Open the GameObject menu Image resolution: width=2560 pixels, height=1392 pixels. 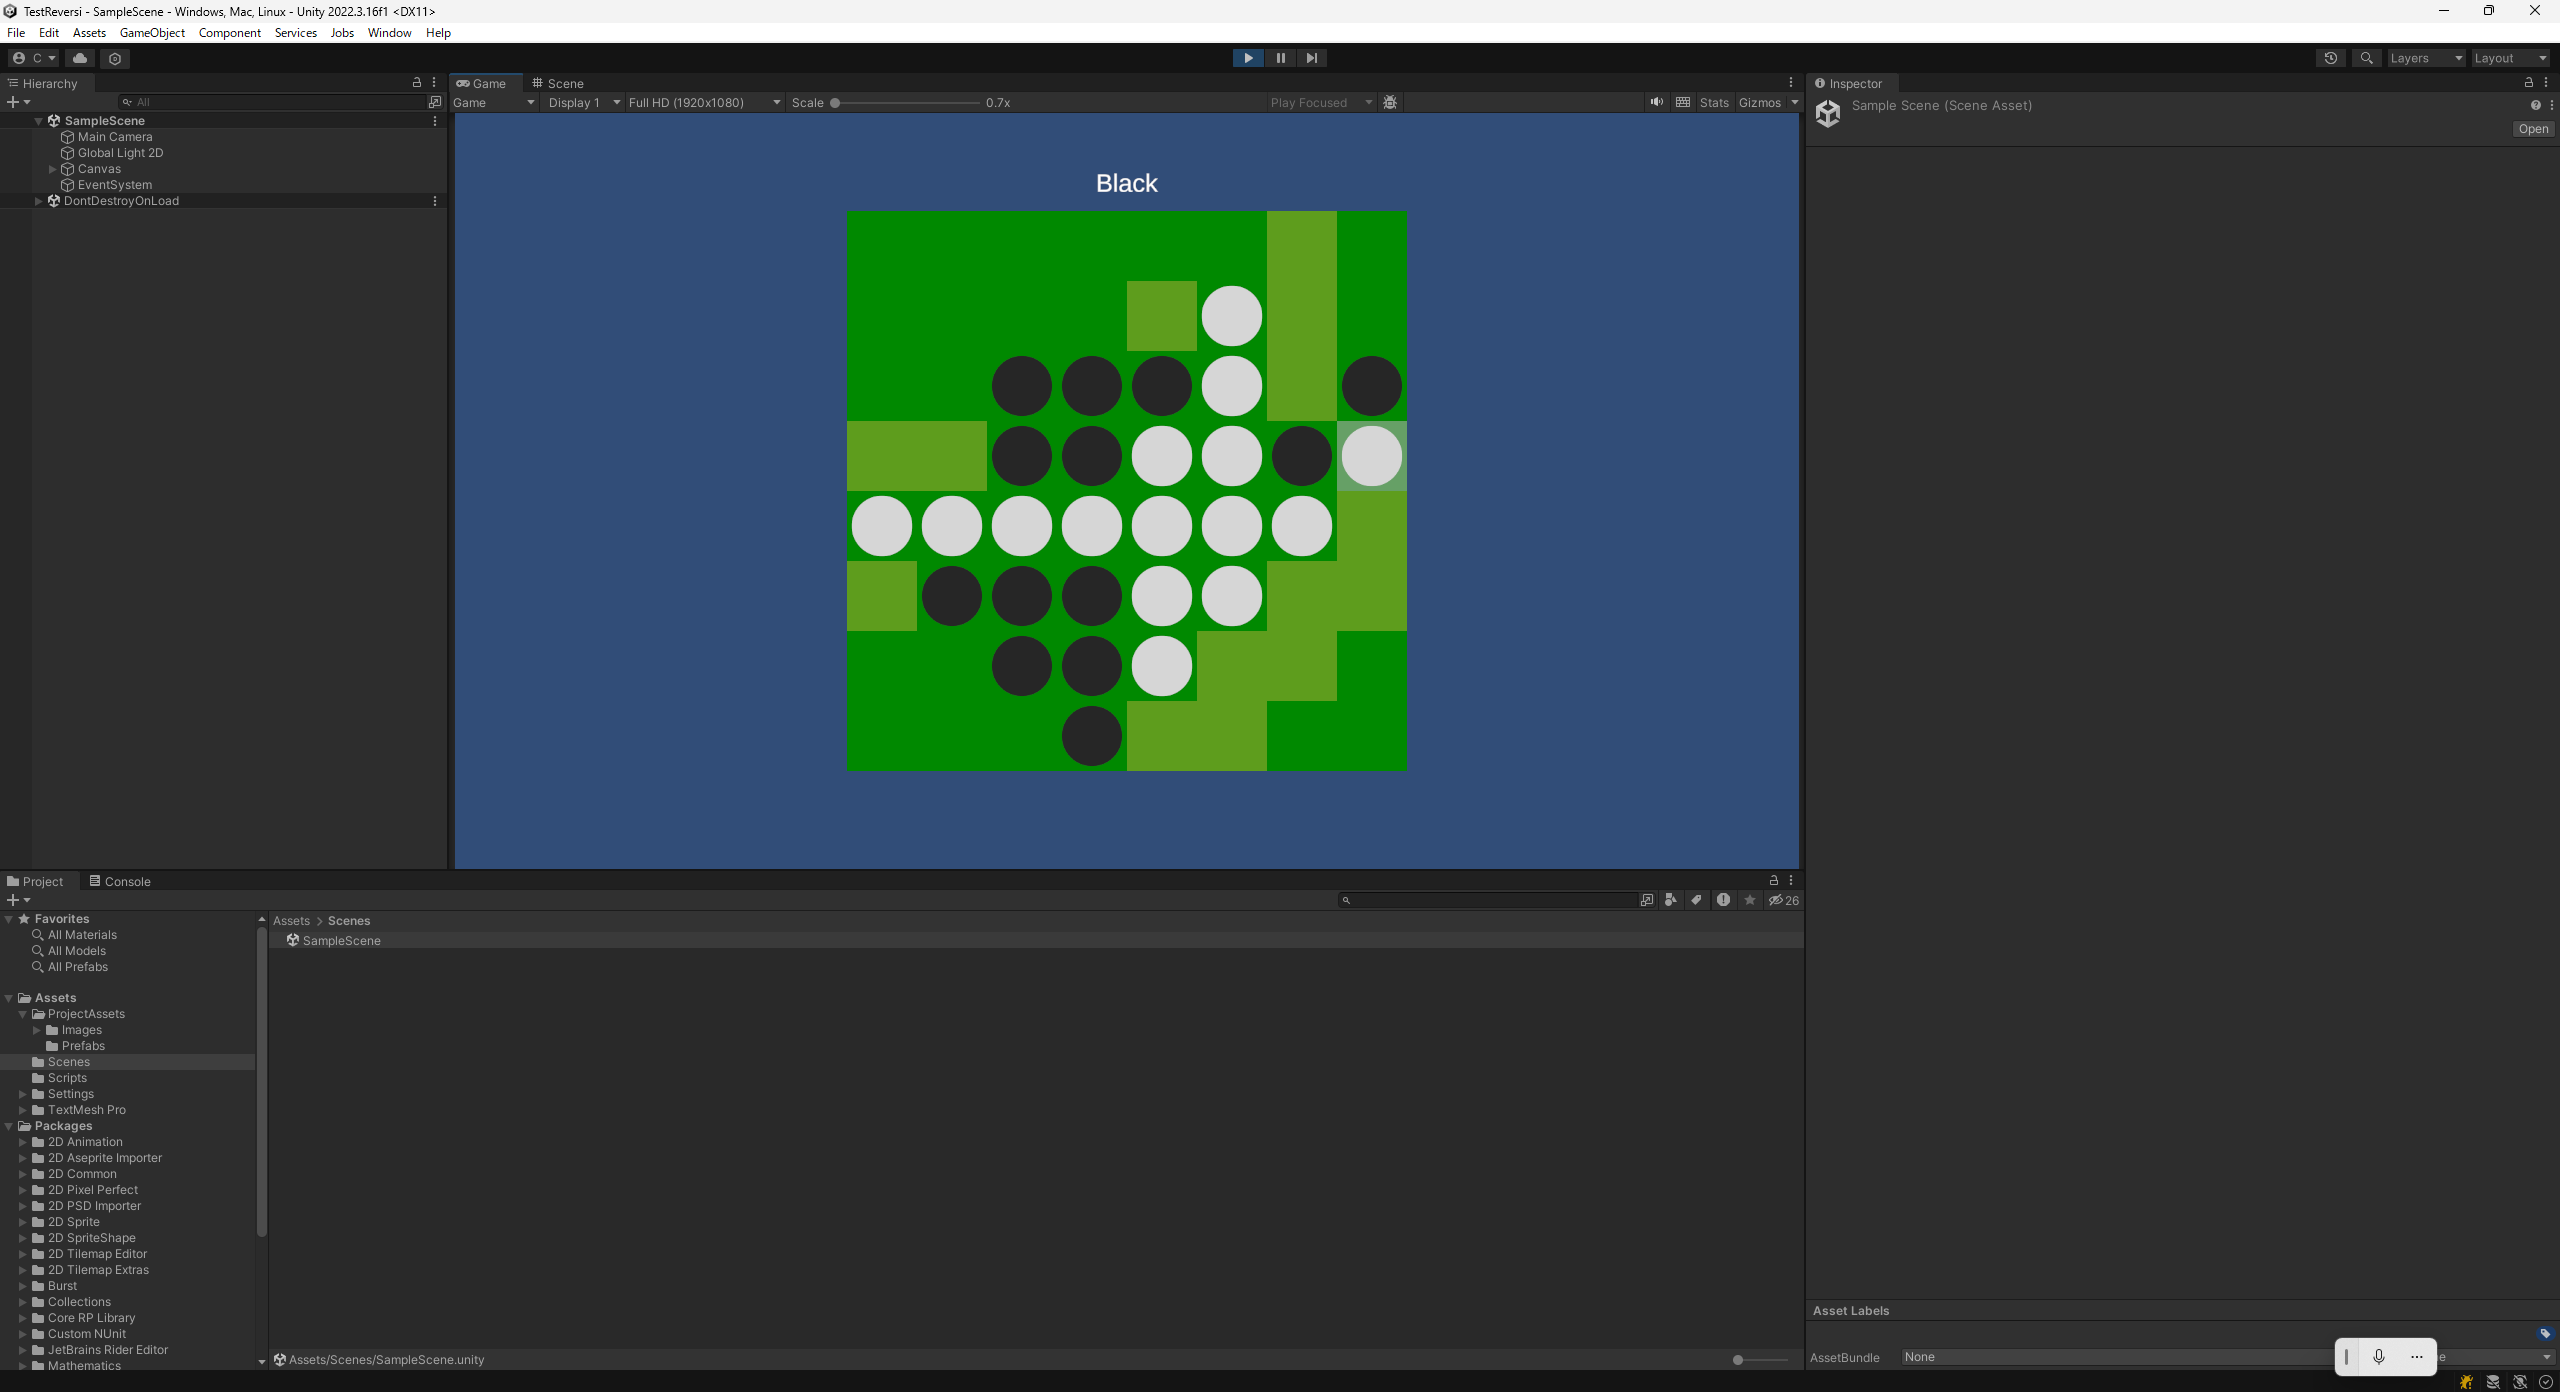click(x=152, y=32)
